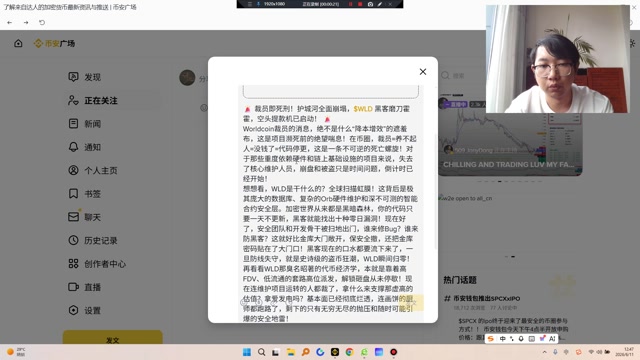Open 书签 bookmarks icon
640x360 pixels.
tap(73, 193)
